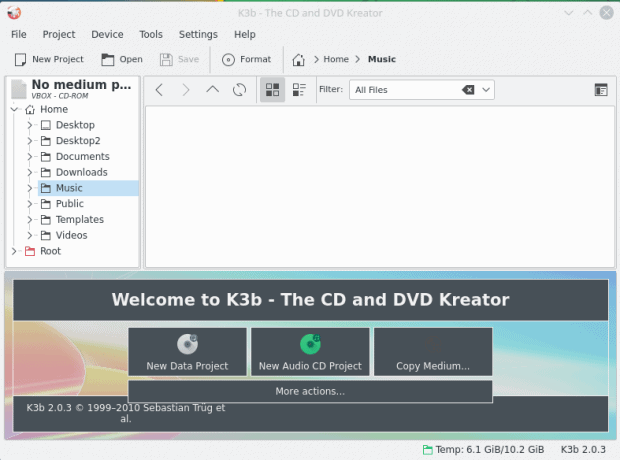The image size is (620, 460).
Task: Click the breadcrumb arrow before Music
Action: 357,59
